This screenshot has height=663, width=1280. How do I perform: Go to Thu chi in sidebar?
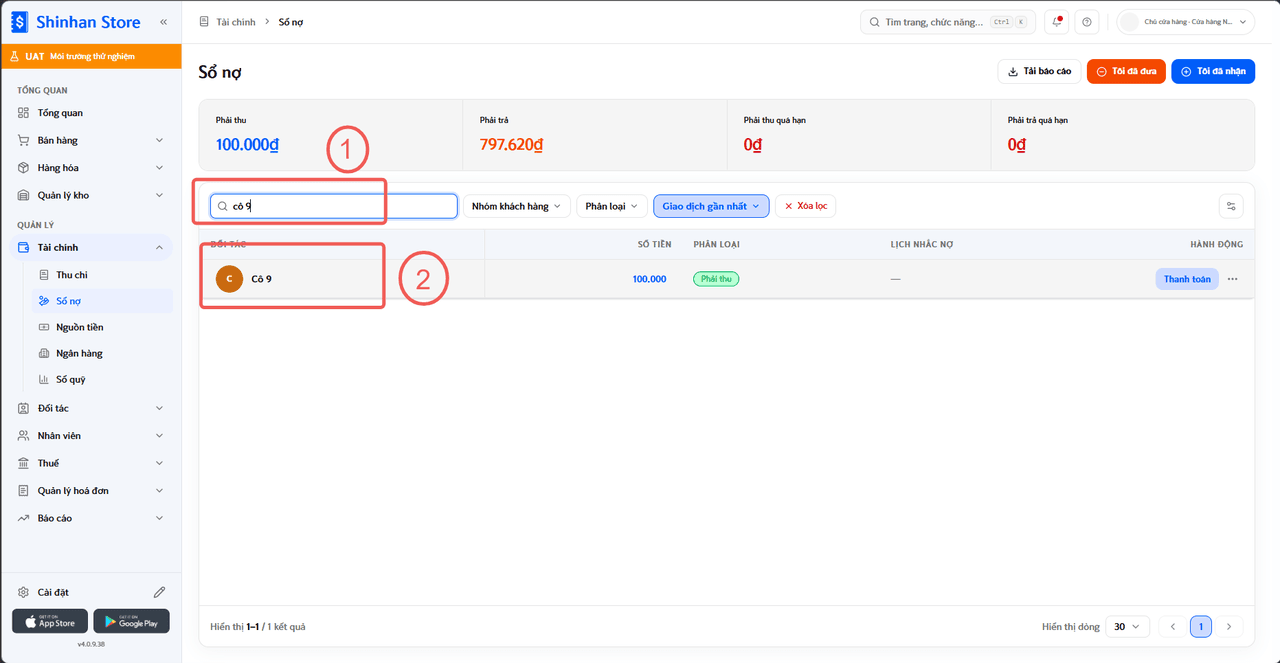coord(72,275)
